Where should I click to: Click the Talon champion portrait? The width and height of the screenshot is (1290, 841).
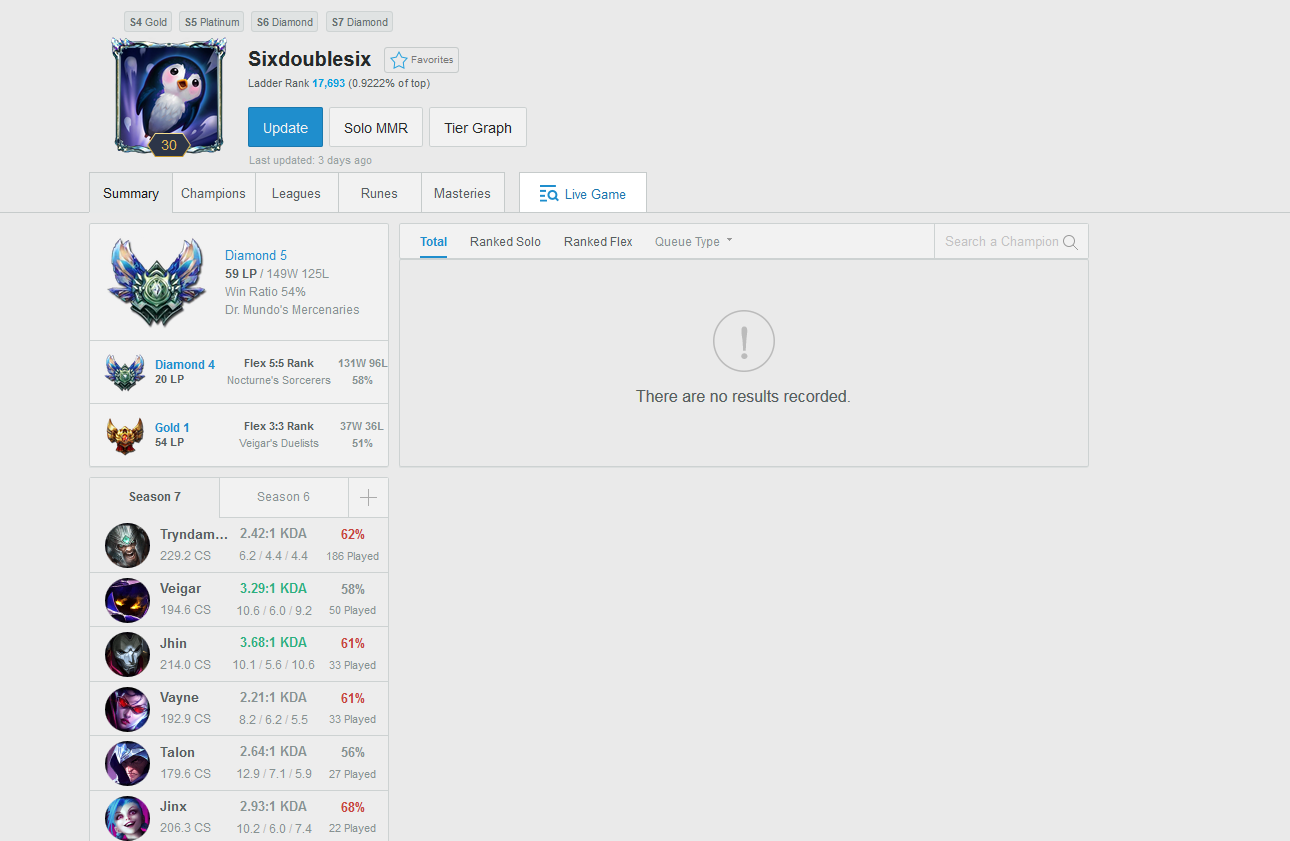pyautogui.click(x=127, y=763)
